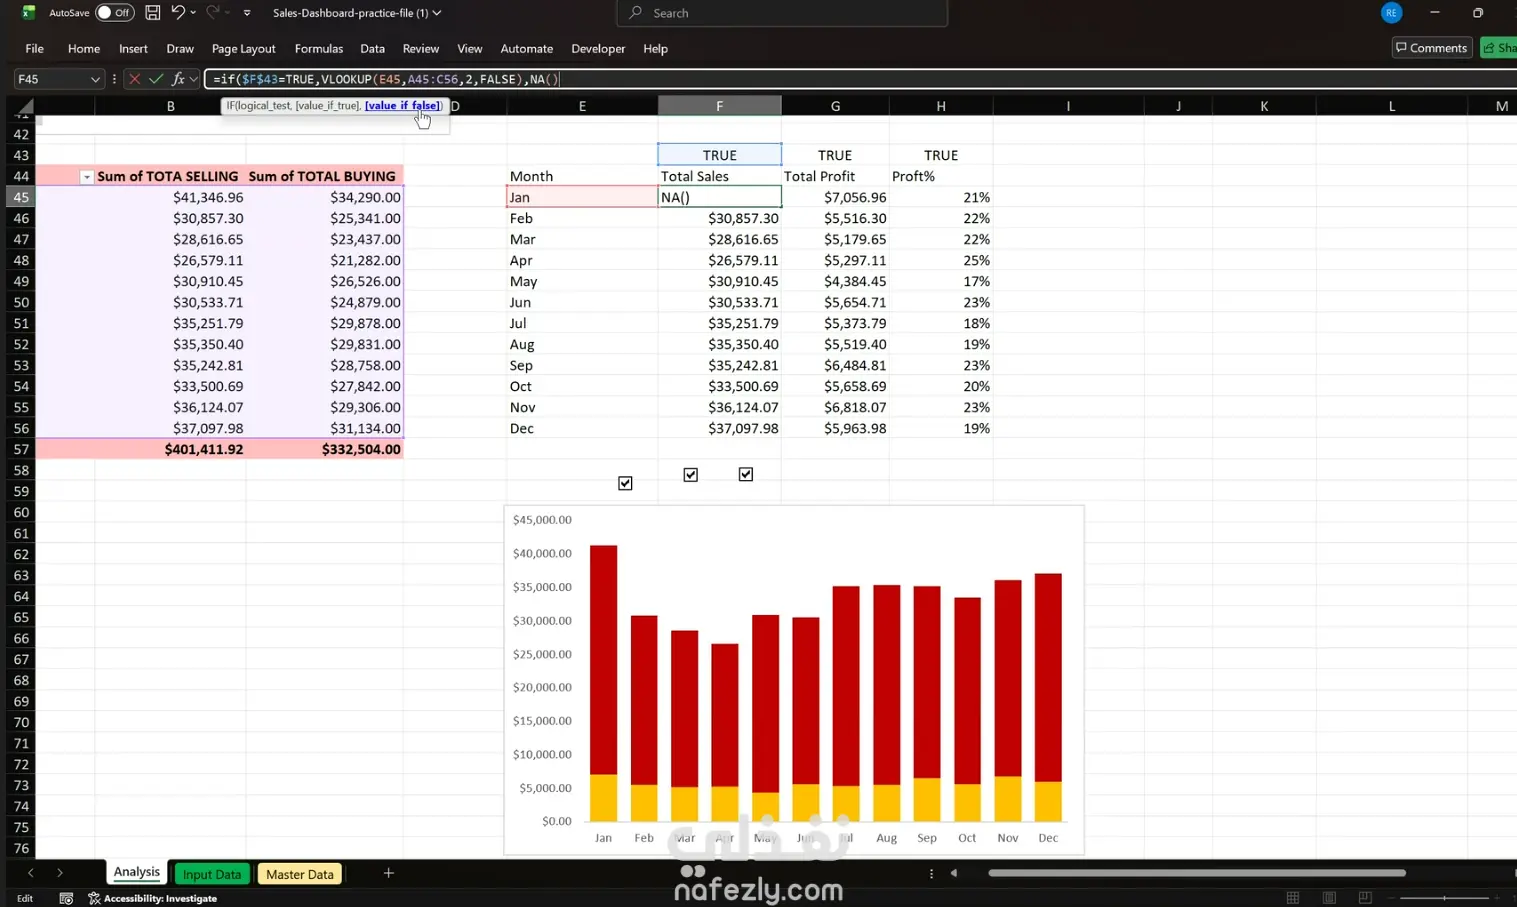Screen dimensions: 1517x907
Task: Select the Jan red bar in chart
Action: [603, 659]
